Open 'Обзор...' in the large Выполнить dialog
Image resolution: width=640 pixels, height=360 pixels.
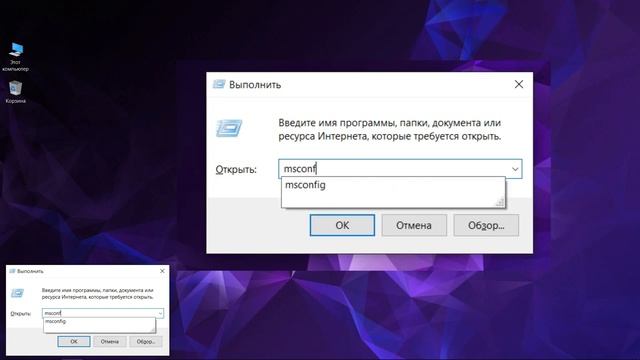(x=486, y=225)
